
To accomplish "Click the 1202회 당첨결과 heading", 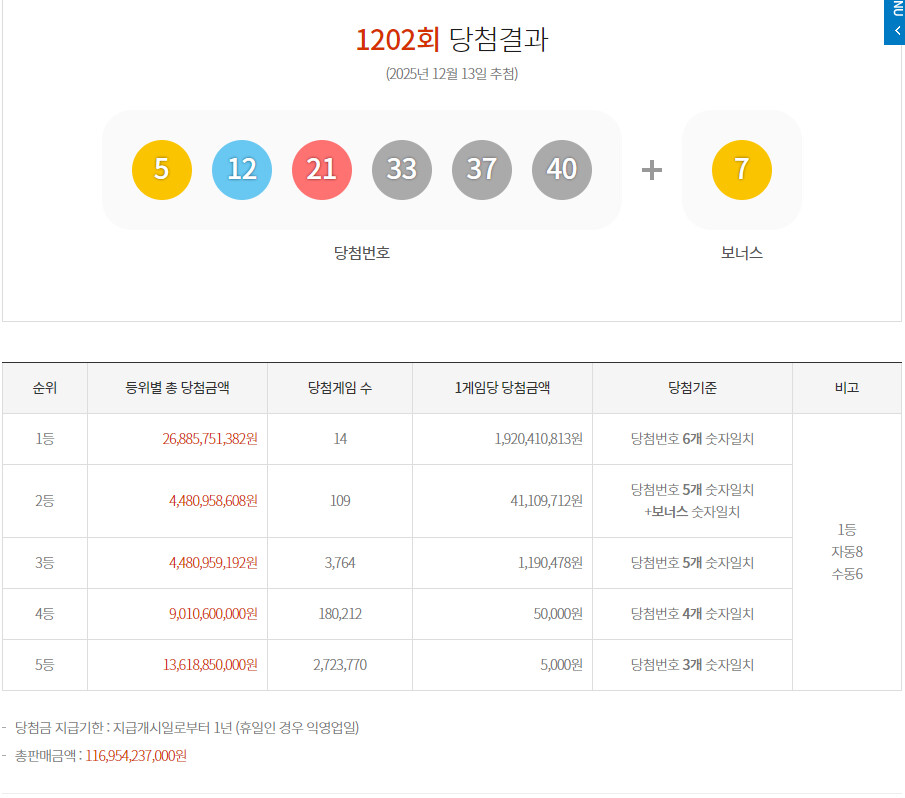I will 452,40.
